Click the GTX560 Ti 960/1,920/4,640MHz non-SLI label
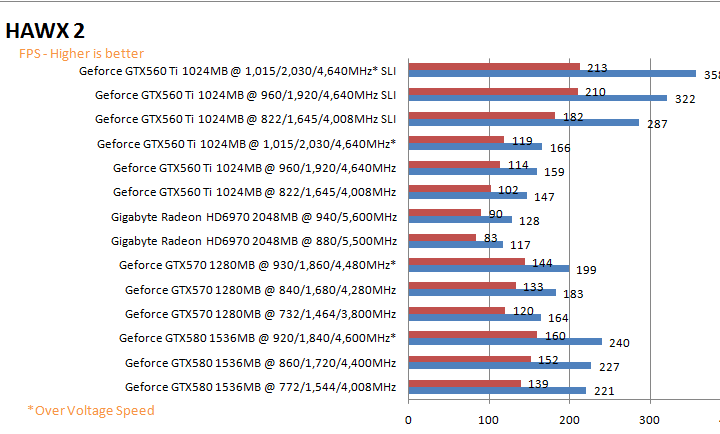Image resolution: width=720 pixels, height=434 pixels. point(254,168)
